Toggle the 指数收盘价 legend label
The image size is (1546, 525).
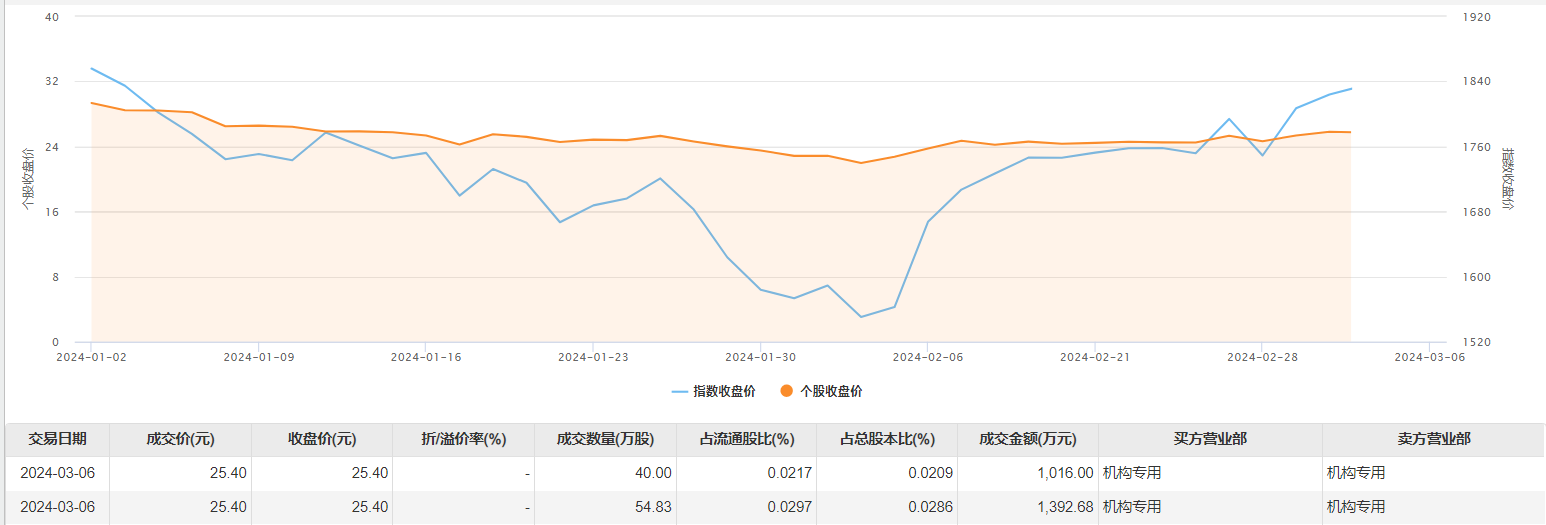click(x=724, y=391)
